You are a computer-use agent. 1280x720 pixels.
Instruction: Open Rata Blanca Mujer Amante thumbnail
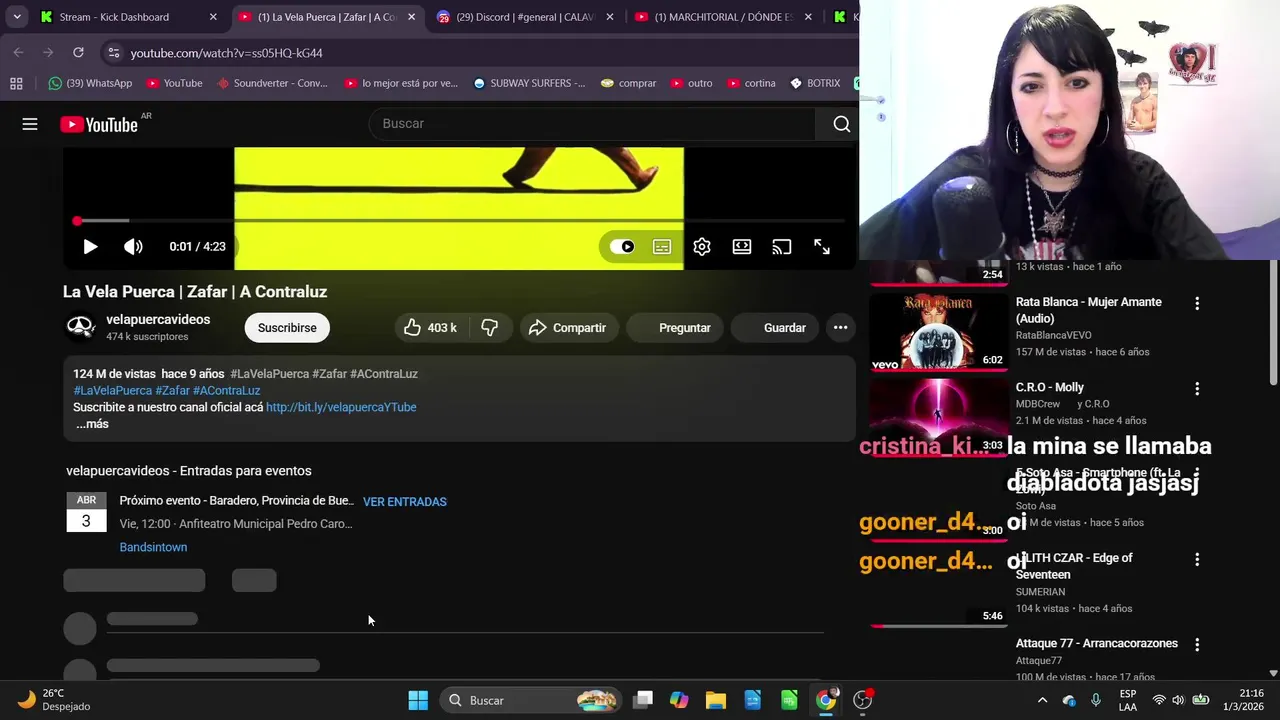click(938, 332)
